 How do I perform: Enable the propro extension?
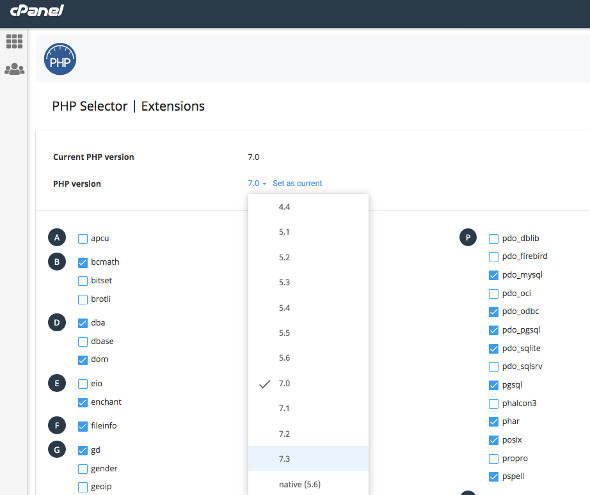click(494, 459)
